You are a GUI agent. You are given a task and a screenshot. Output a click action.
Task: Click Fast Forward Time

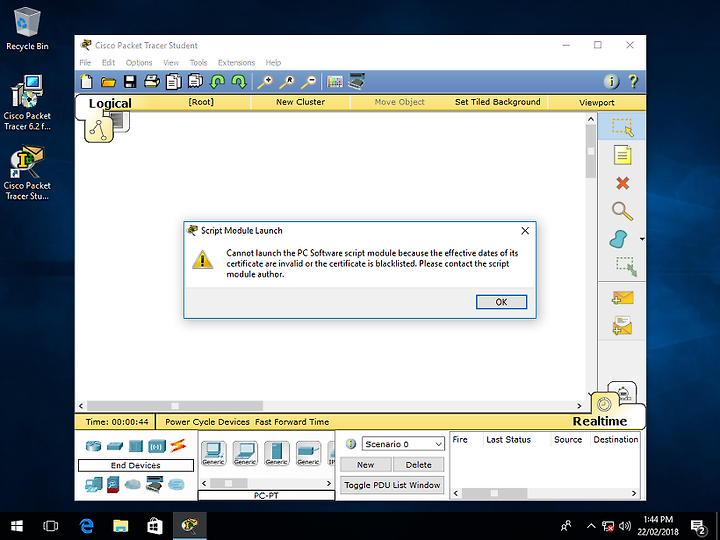[x=292, y=422]
